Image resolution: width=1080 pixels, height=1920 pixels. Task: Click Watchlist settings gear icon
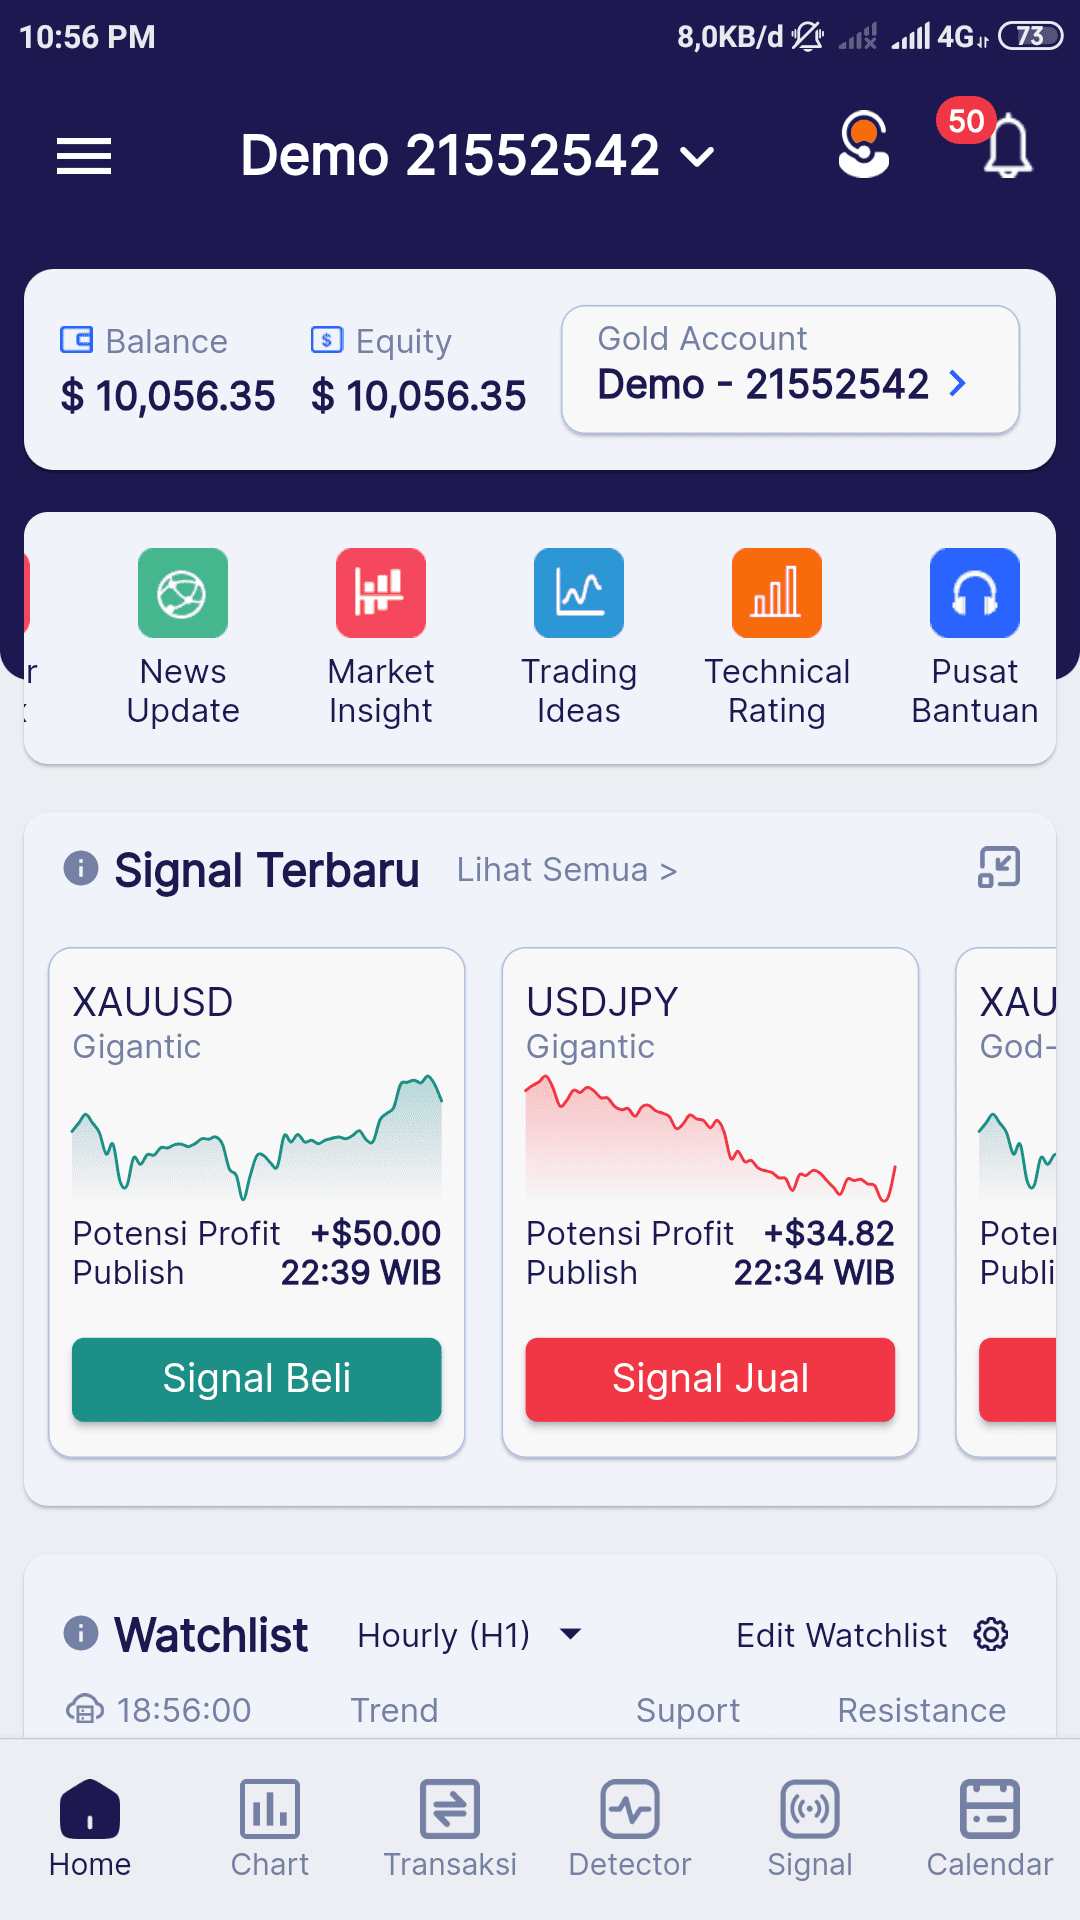[991, 1635]
